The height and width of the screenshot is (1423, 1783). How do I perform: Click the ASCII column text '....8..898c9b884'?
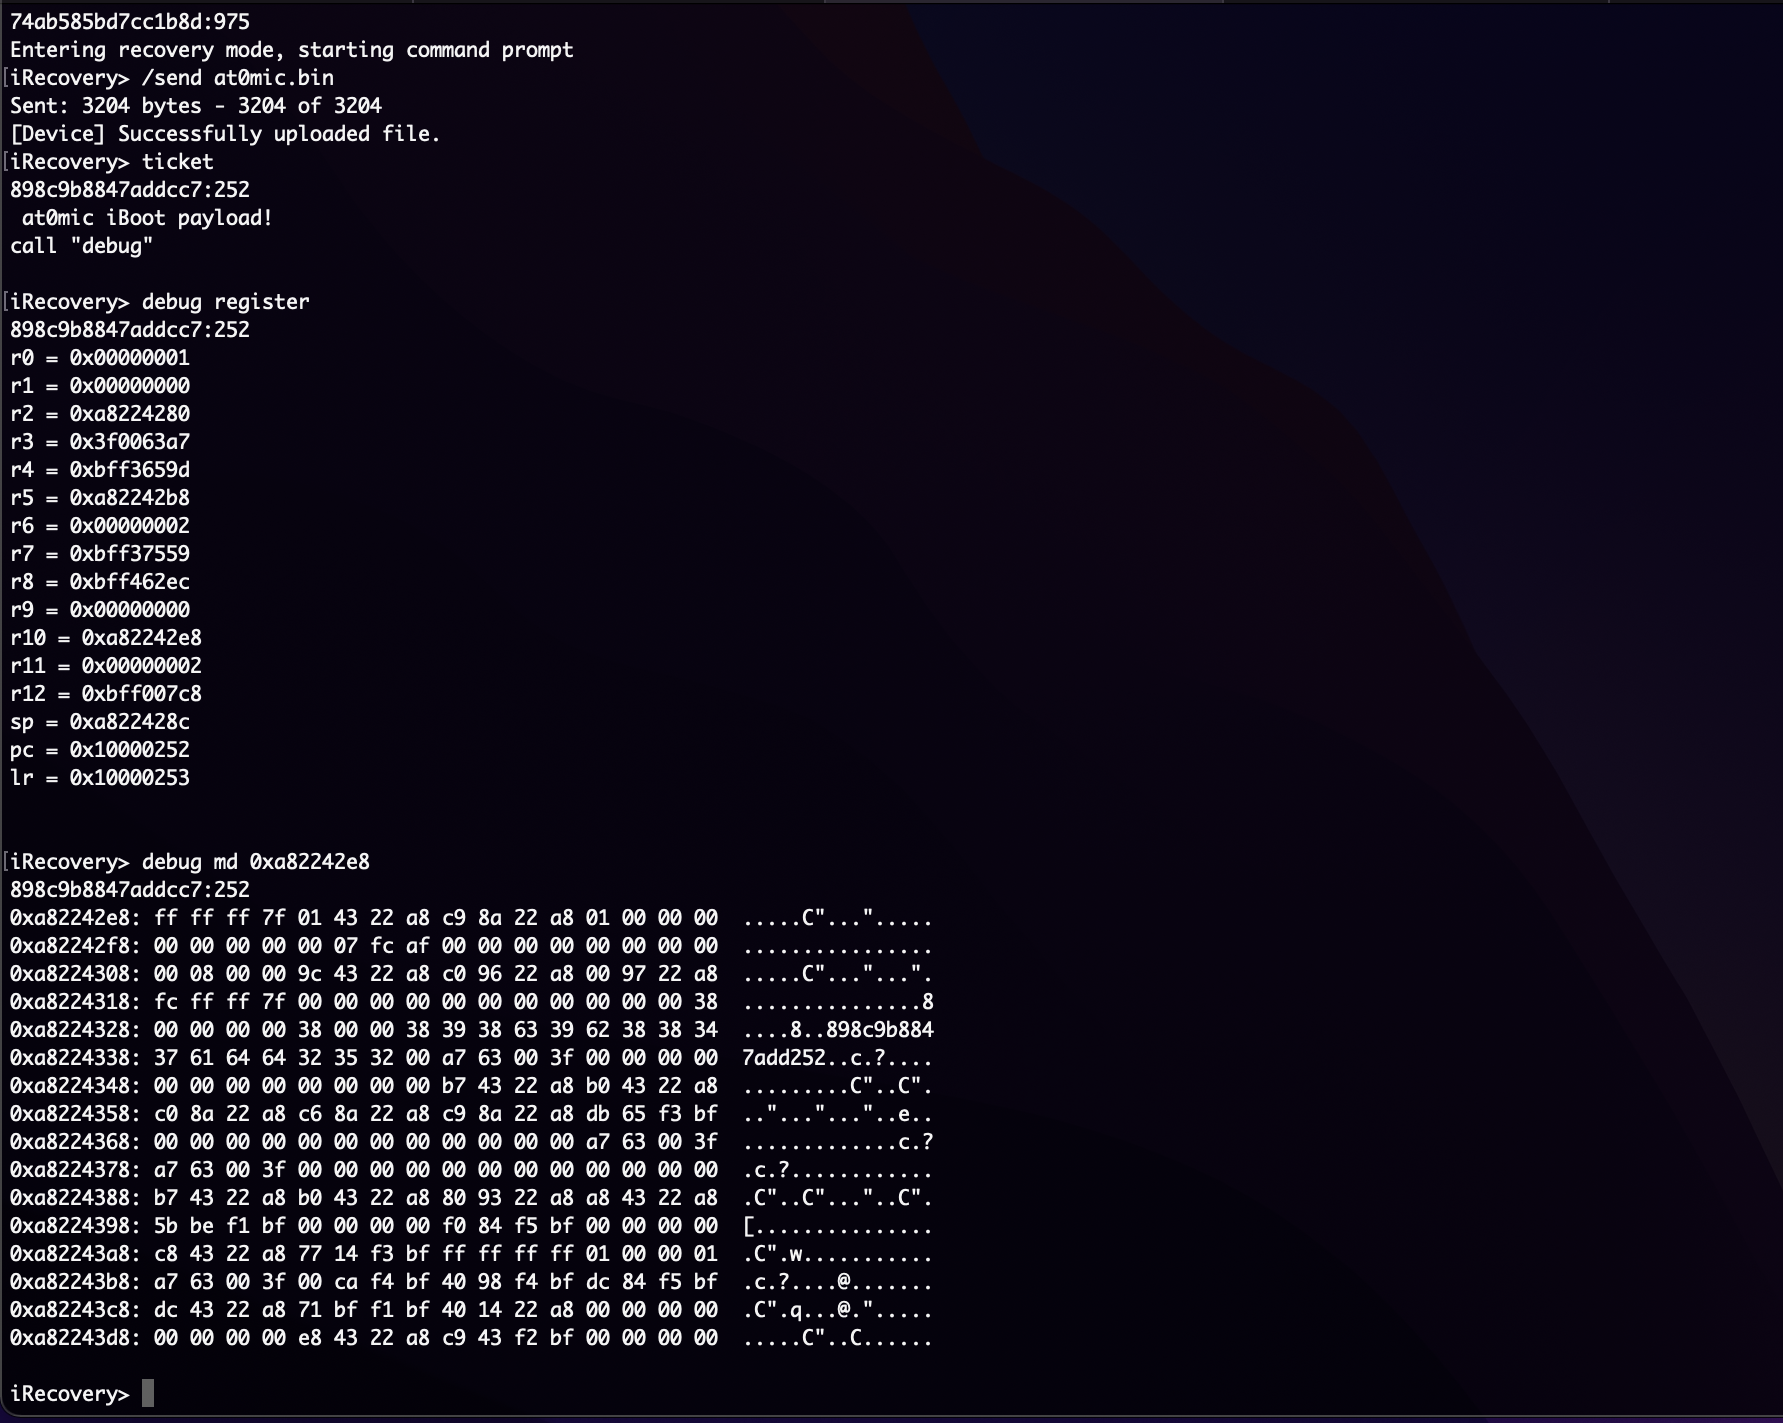tap(838, 1030)
